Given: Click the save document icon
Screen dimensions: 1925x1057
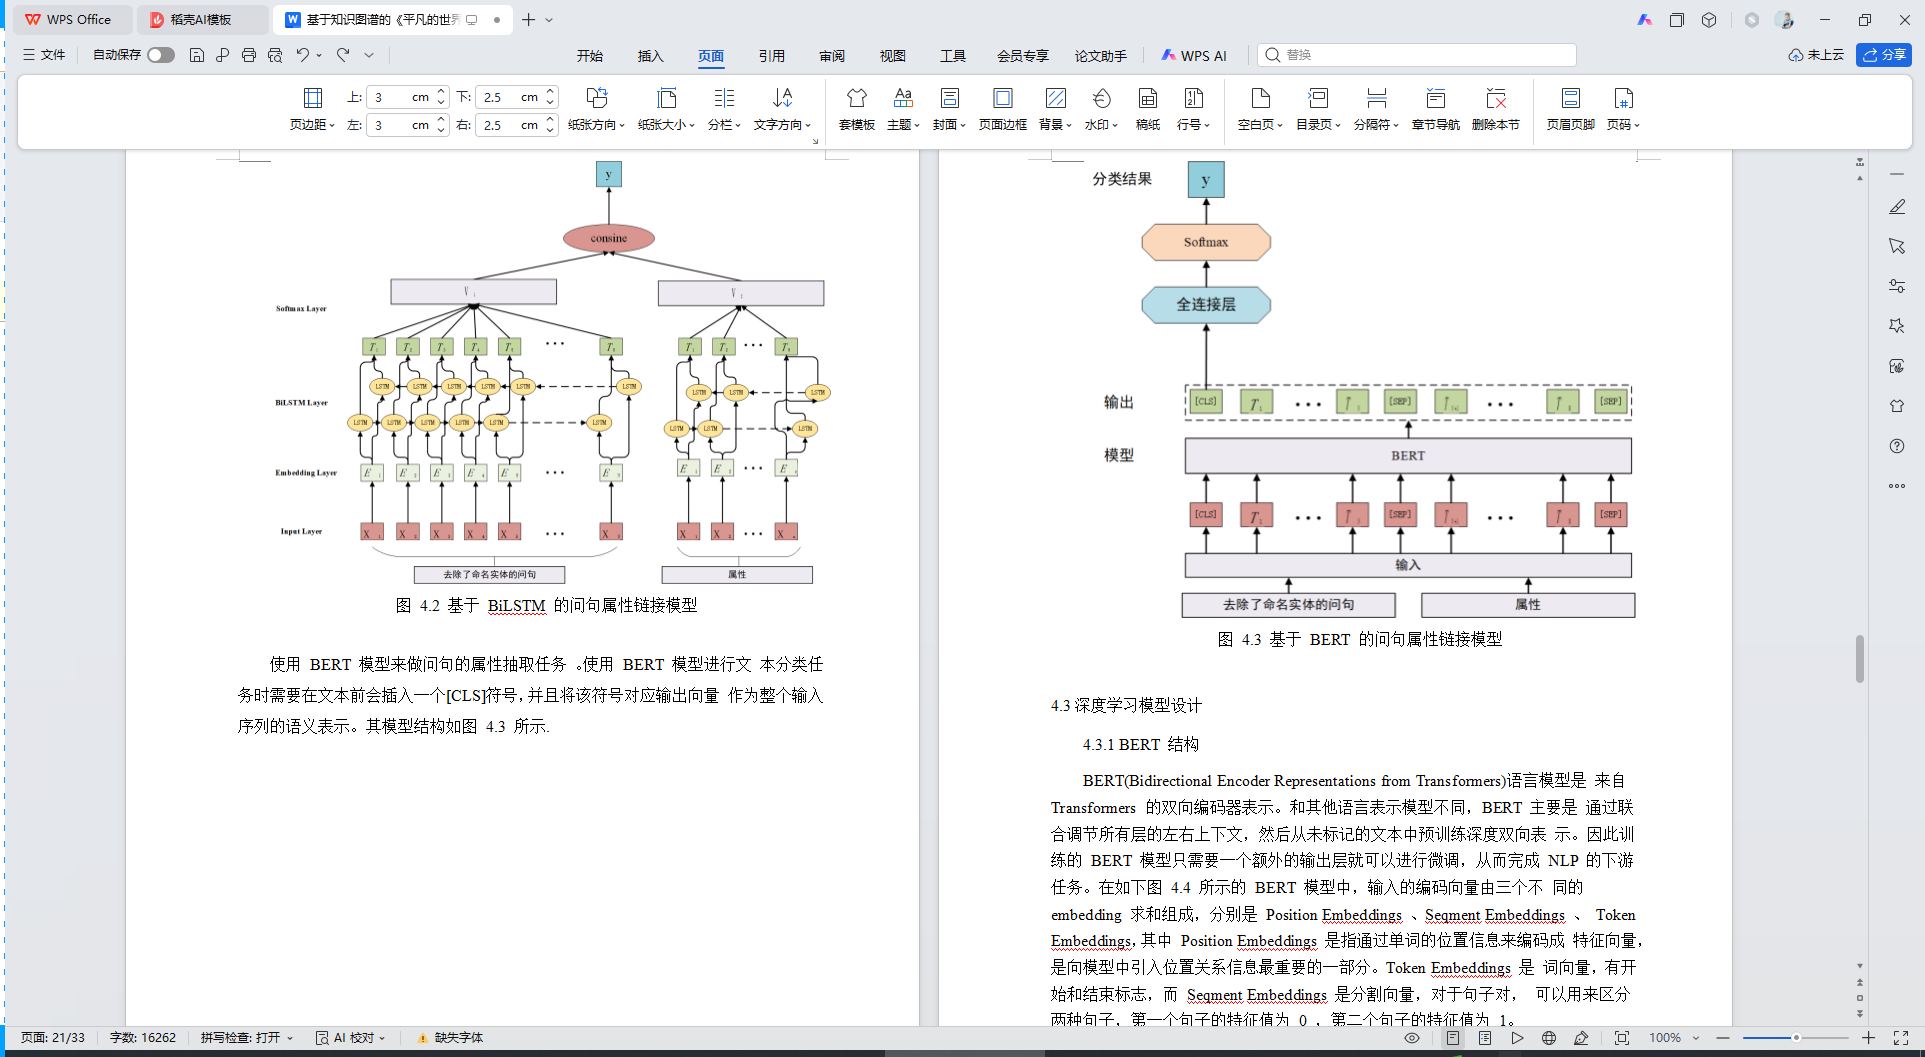Looking at the screenshot, I should pyautogui.click(x=197, y=55).
